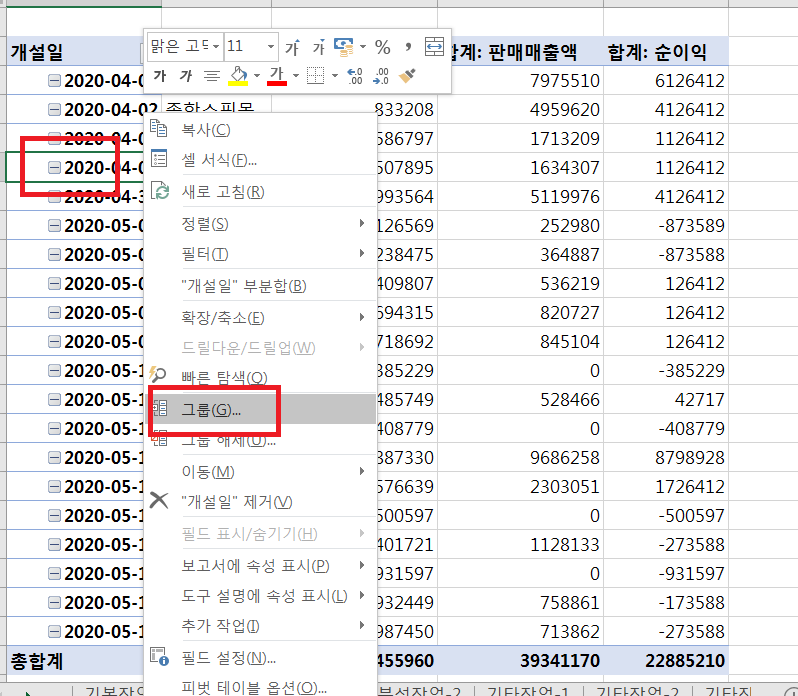The height and width of the screenshot is (696, 798).
Task: Click the percent style icon in mini toolbar
Action: 382,47
